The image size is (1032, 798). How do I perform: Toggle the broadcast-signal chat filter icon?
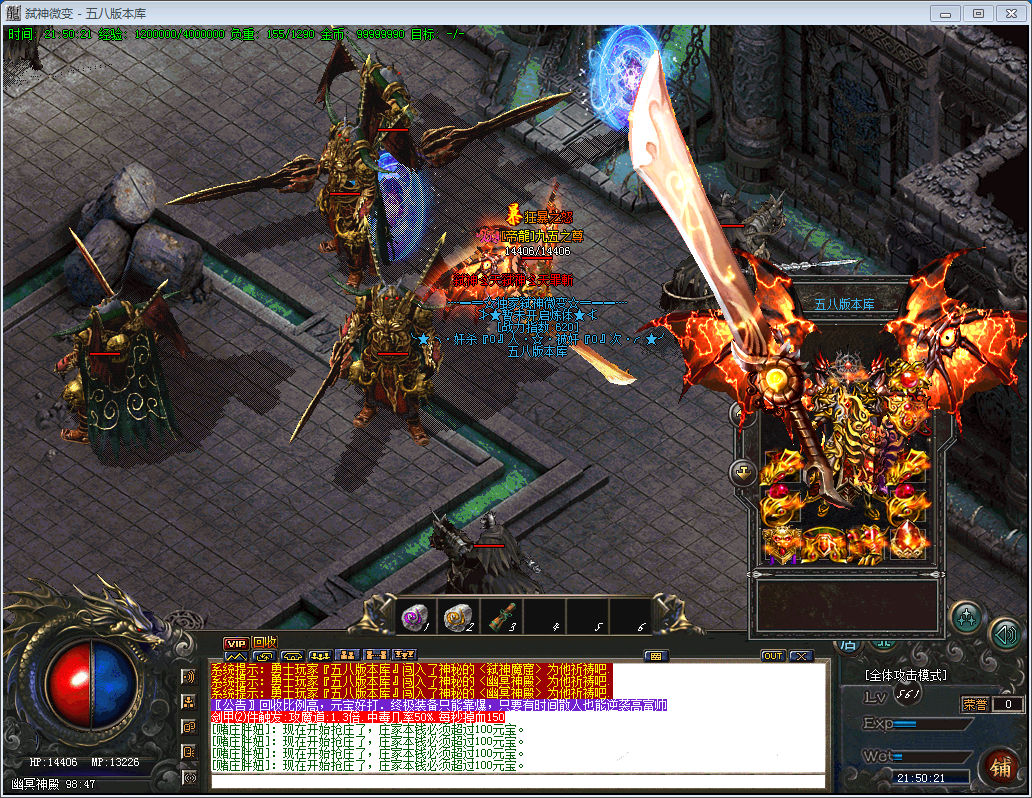tap(189, 778)
